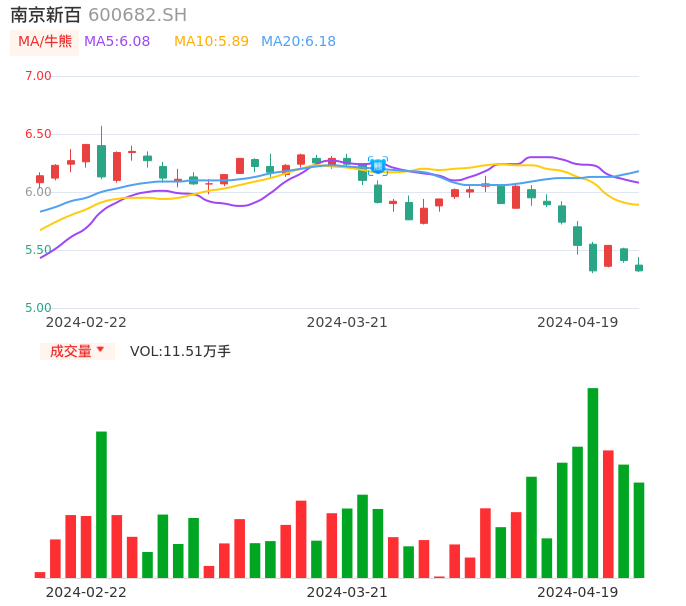Select the rightmost green volume bar
The image size is (686, 606).
point(639,530)
